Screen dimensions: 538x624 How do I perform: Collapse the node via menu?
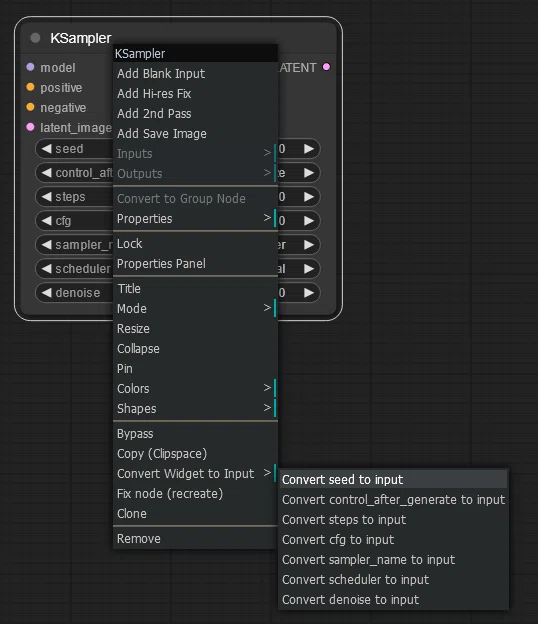[x=195, y=349]
